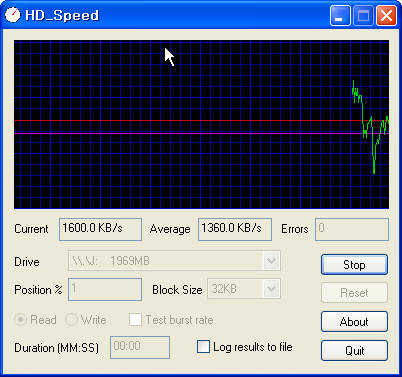Viewport: 402px width, 377px height.
Task: Click the Duration (MM:SS) field
Action: tap(140, 347)
